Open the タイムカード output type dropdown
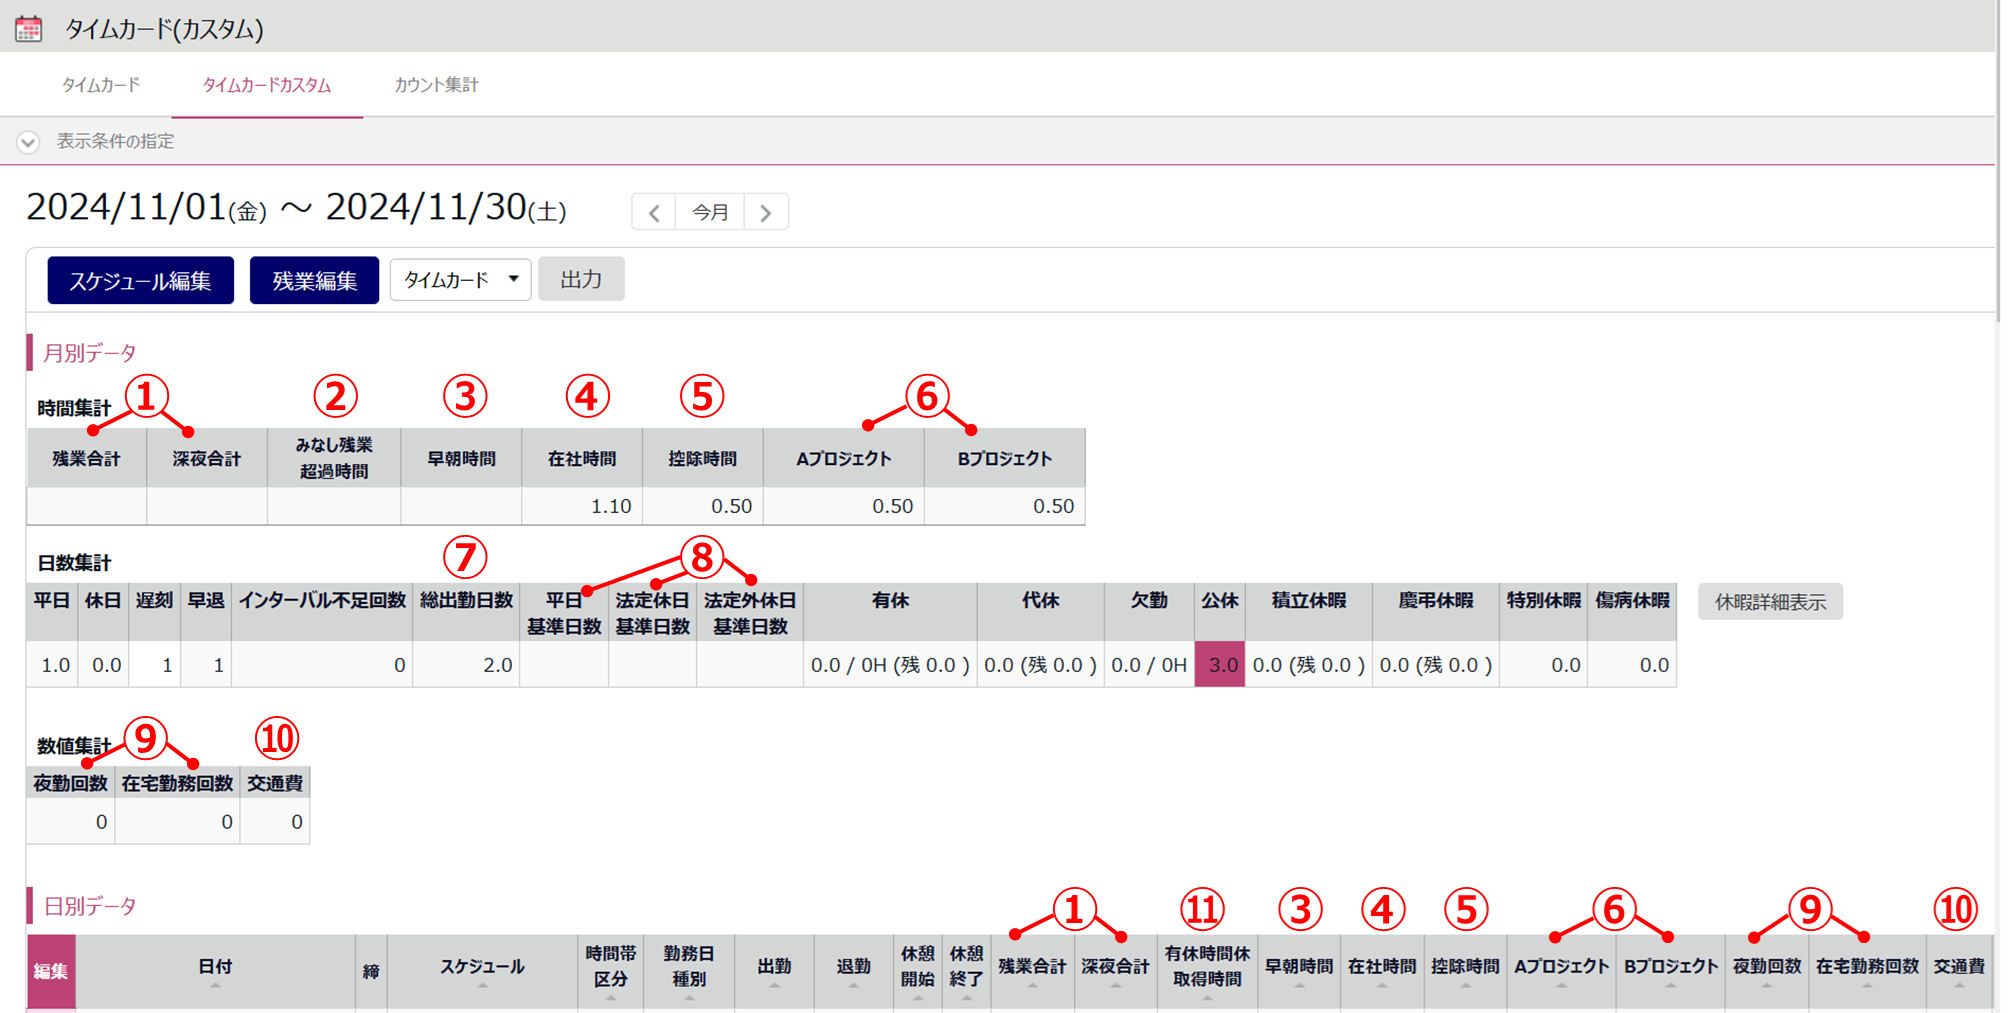 tap(460, 280)
